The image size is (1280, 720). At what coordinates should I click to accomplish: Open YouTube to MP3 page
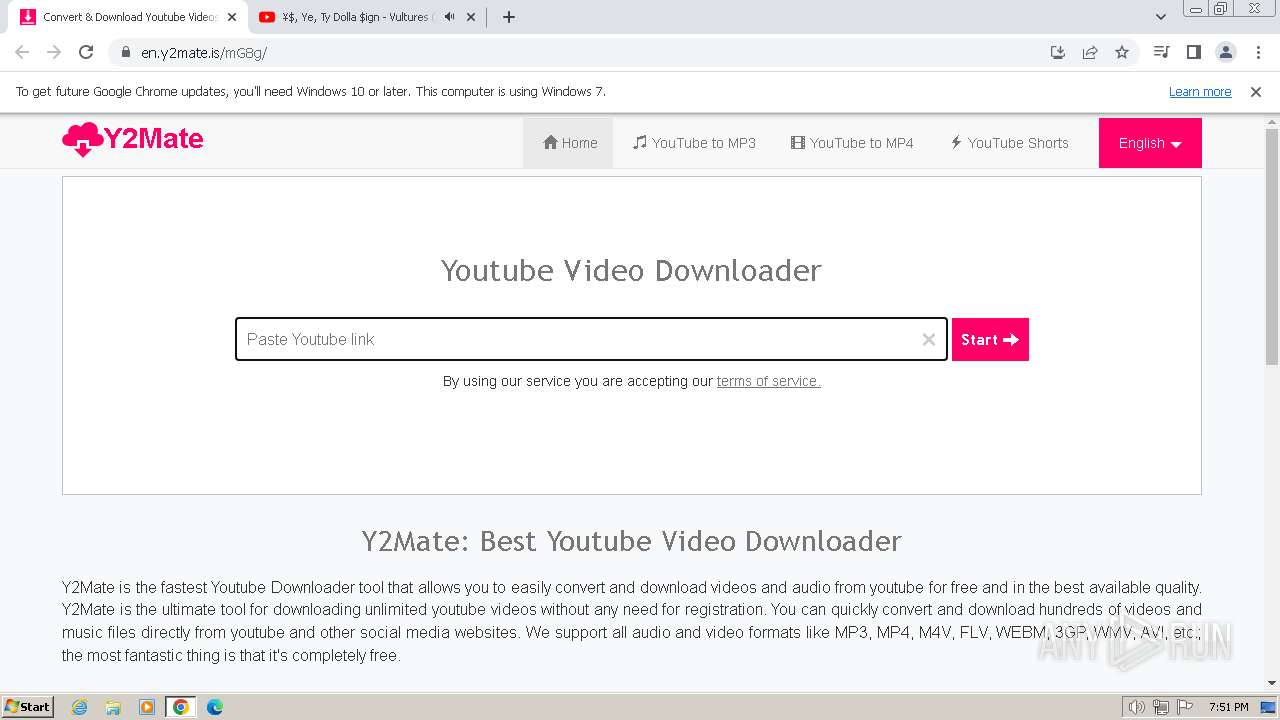pos(694,143)
